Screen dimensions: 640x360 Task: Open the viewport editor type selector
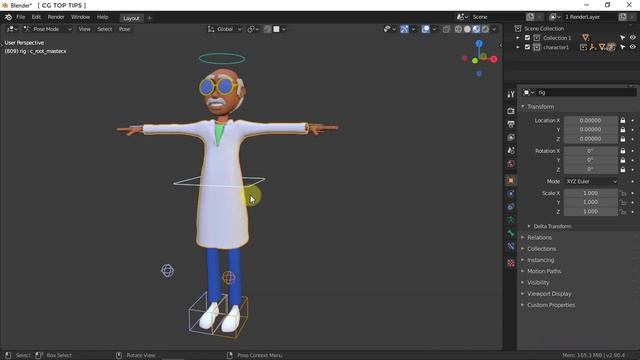[x=11, y=29]
